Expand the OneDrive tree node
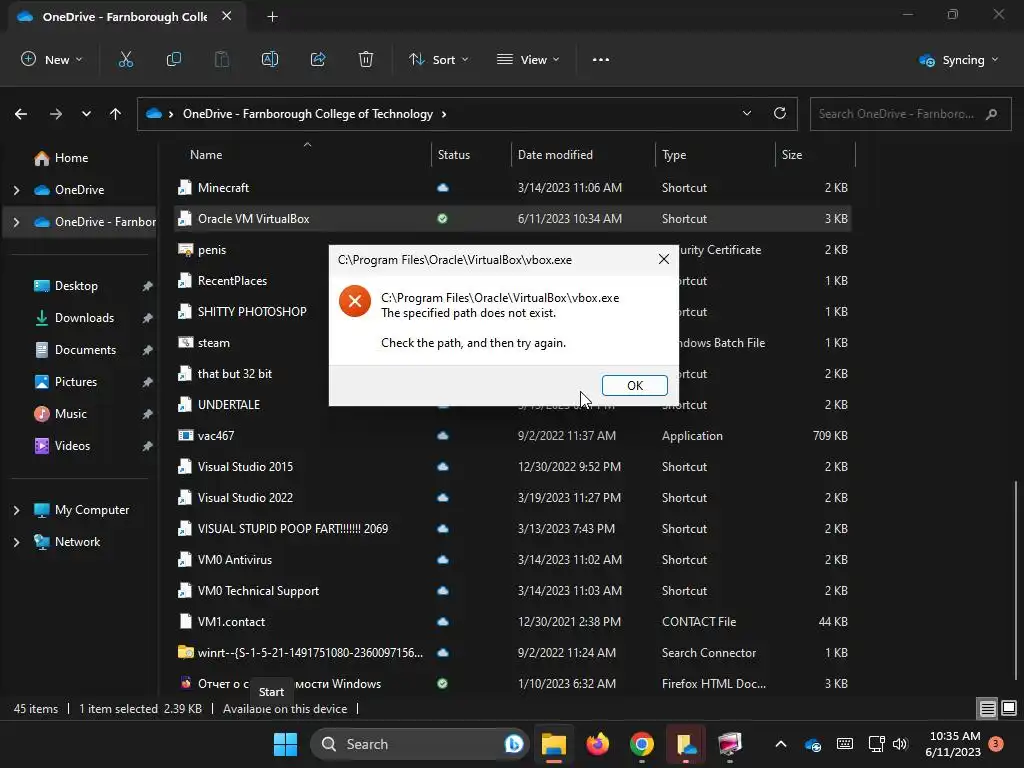This screenshot has height=768, width=1024. tap(17, 190)
